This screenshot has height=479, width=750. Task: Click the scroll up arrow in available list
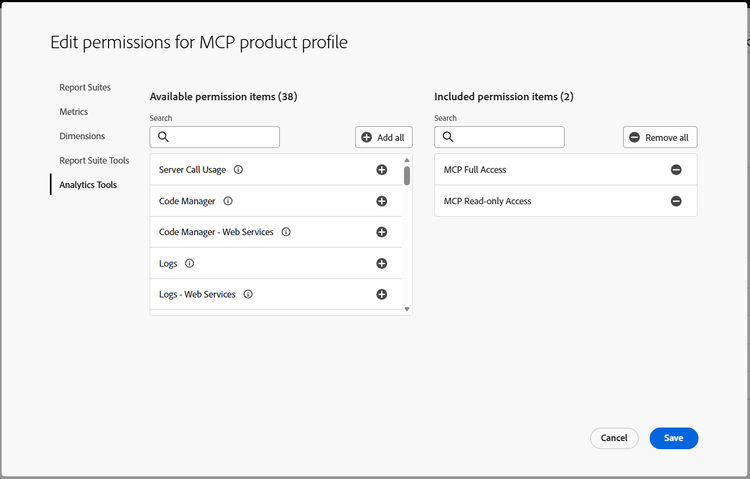407,160
